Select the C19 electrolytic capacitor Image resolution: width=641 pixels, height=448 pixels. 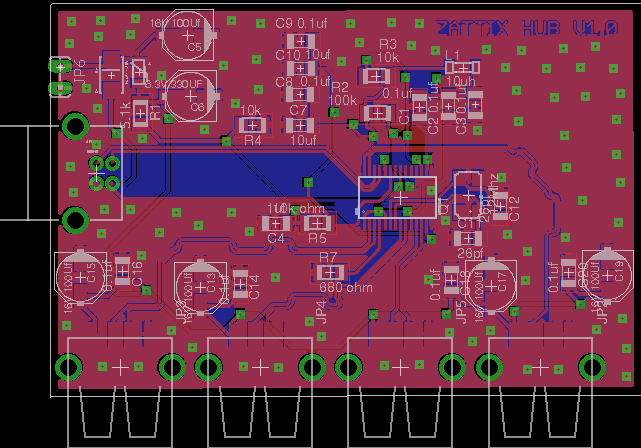pyautogui.click(x=607, y=276)
